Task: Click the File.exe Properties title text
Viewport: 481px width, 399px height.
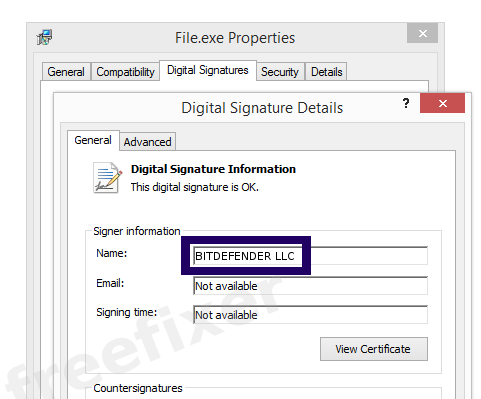Action: 235,38
